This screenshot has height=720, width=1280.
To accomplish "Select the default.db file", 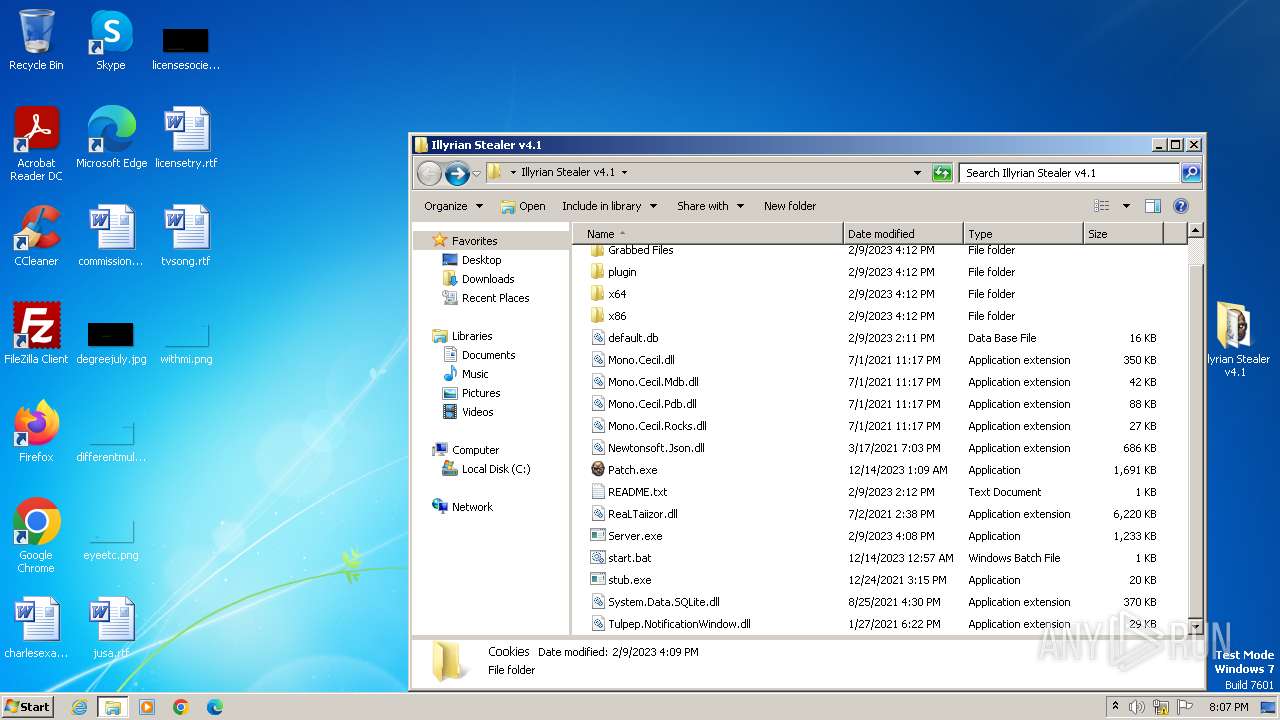I will 633,338.
